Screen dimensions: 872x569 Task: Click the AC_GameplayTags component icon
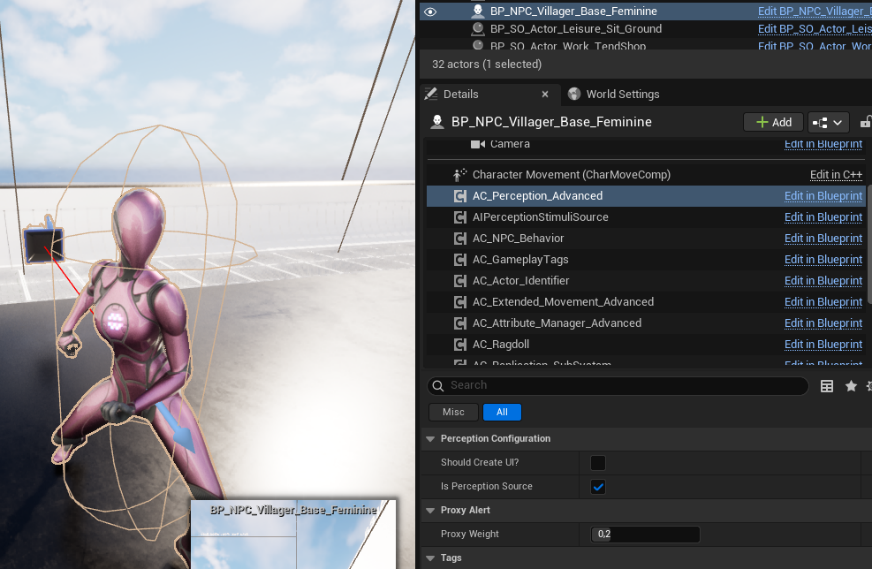point(460,260)
